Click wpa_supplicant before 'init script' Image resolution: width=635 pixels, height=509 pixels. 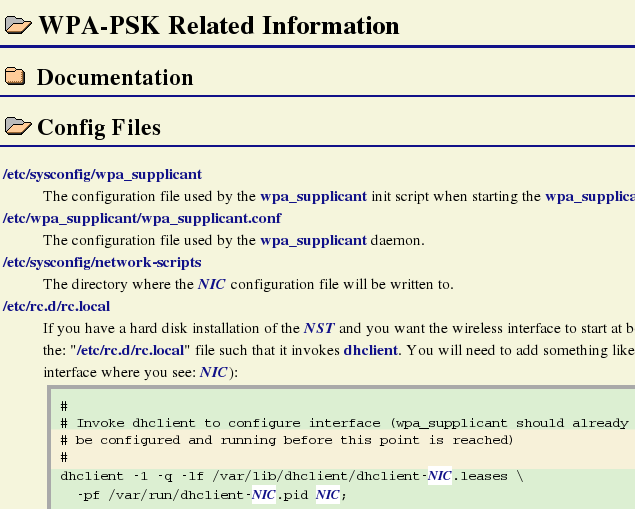click(313, 196)
